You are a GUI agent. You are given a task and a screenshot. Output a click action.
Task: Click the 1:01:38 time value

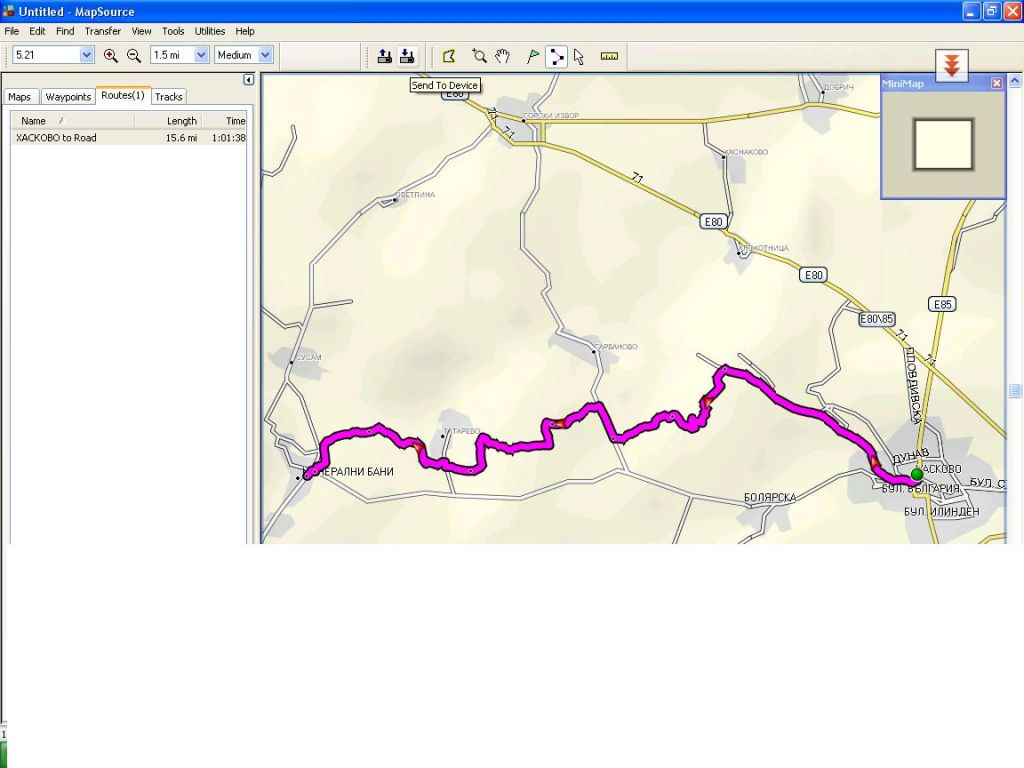pos(229,138)
